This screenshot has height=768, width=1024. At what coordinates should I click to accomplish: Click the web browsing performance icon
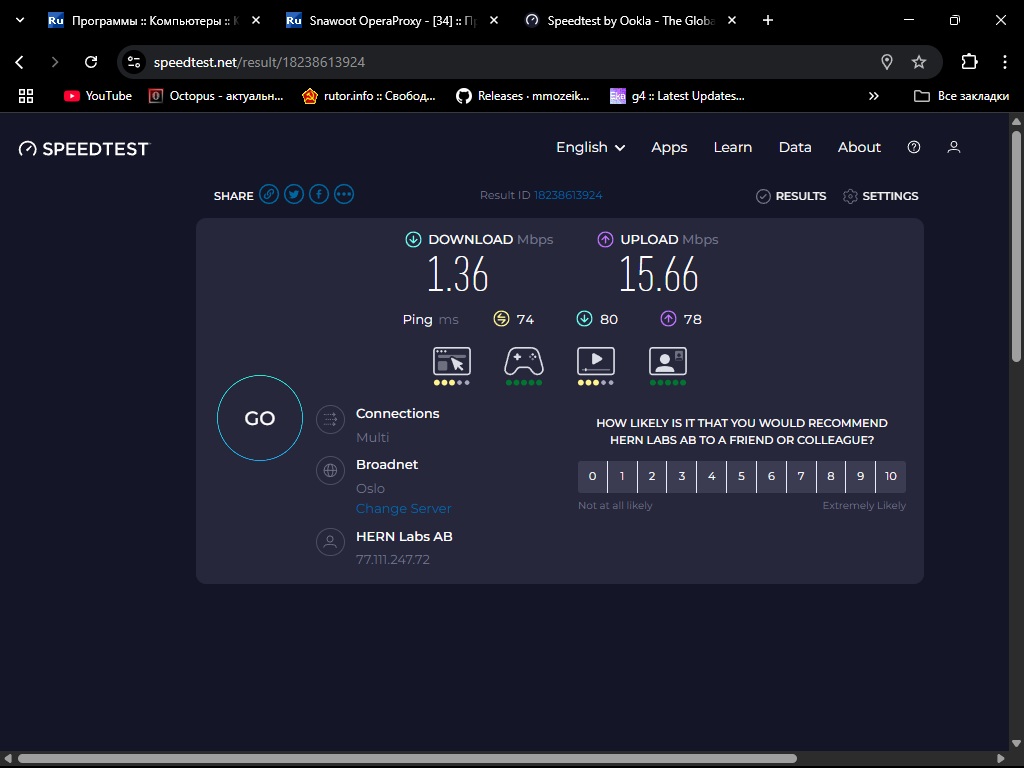(452, 361)
